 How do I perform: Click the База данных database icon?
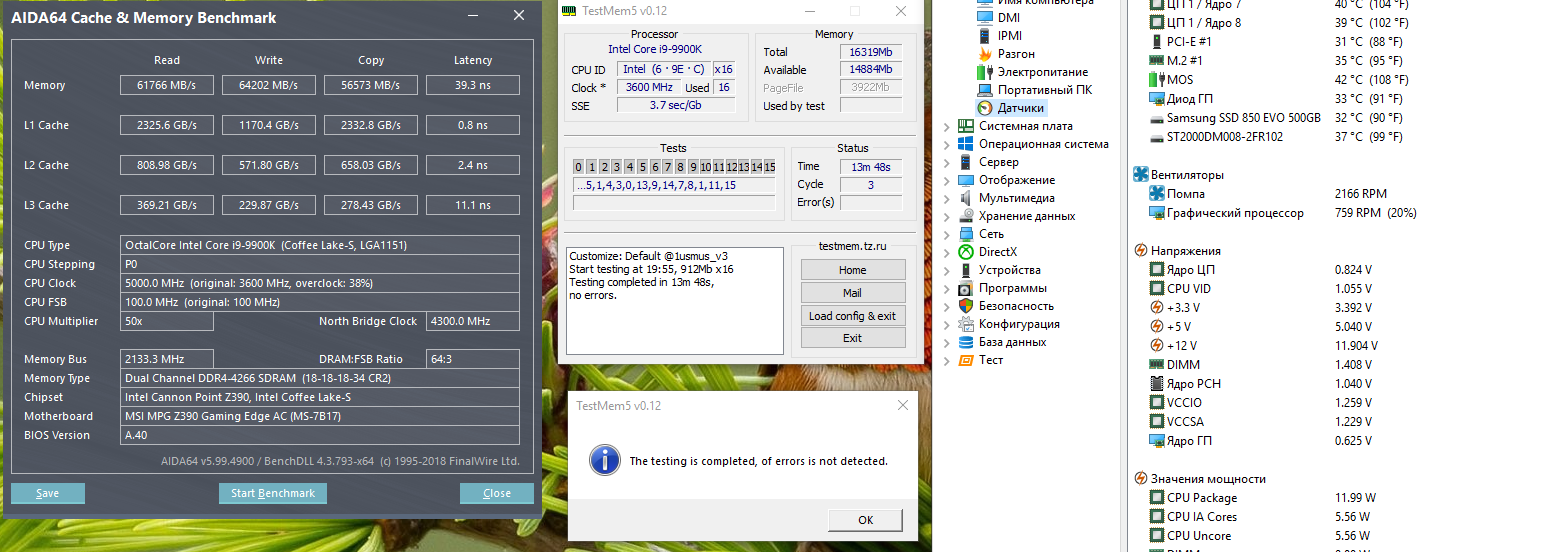(x=966, y=342)
